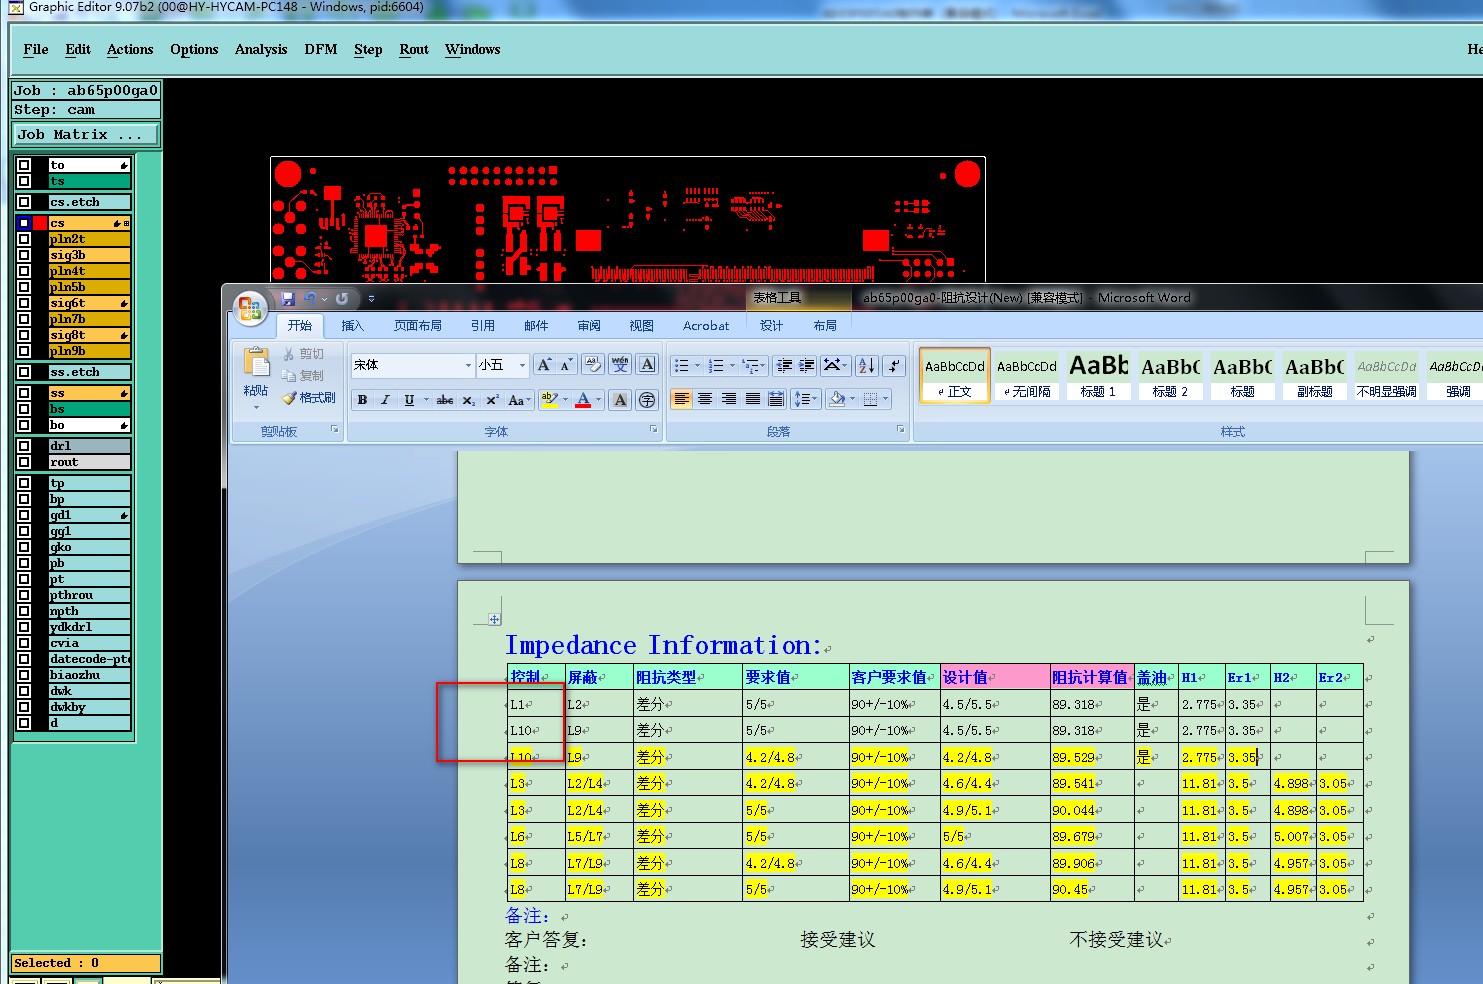
Task: Click the Job Matrix ... button
Action: coord(86,134)
